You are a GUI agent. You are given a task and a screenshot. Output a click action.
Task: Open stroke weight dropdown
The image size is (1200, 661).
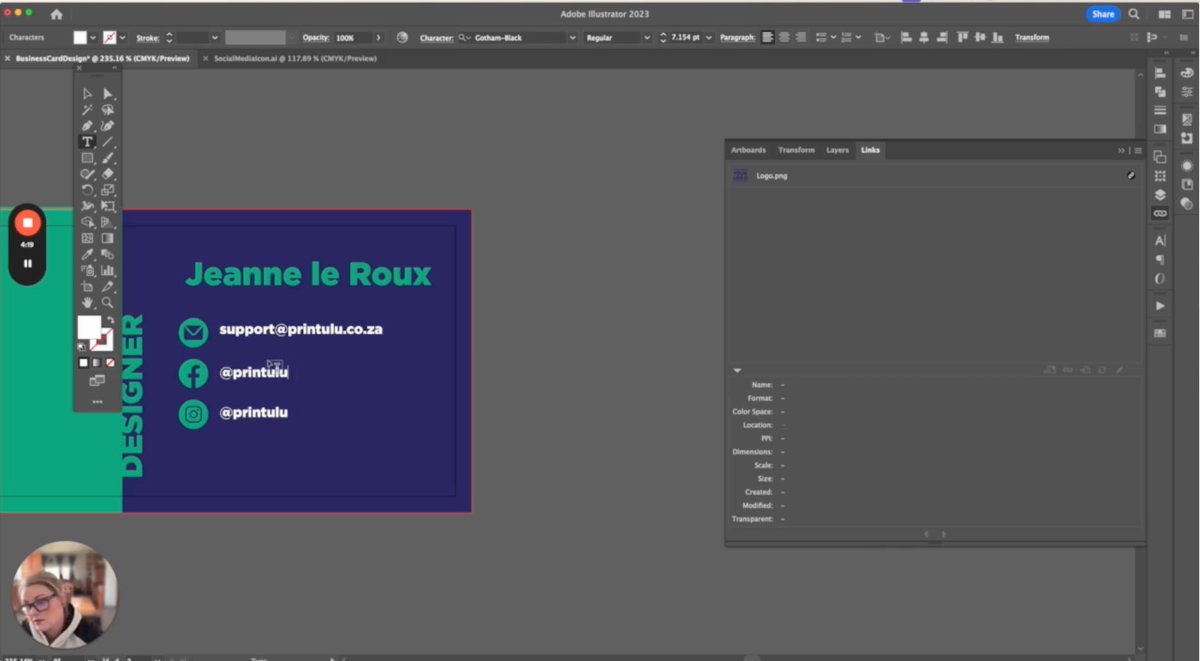pyautogui.click(x=215, y=38)
